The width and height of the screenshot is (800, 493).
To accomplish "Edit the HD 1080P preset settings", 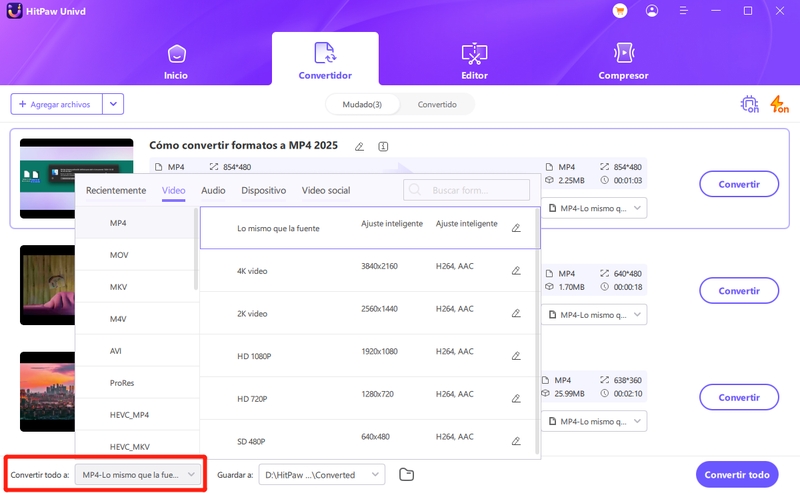I will 516,356.
